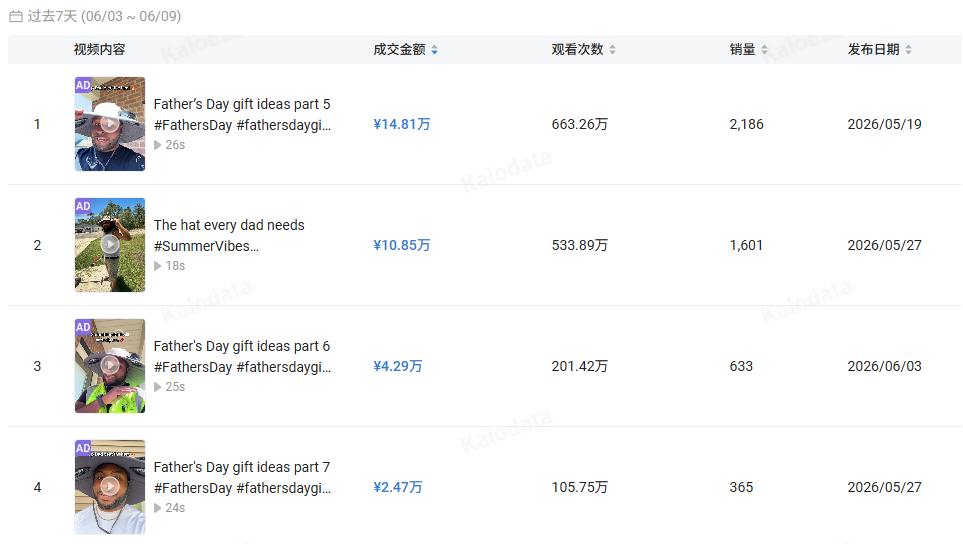Screen dimensions: 963x544
Task: Select the 2026/06/03 publish date
Action: [x=884, y=366]
